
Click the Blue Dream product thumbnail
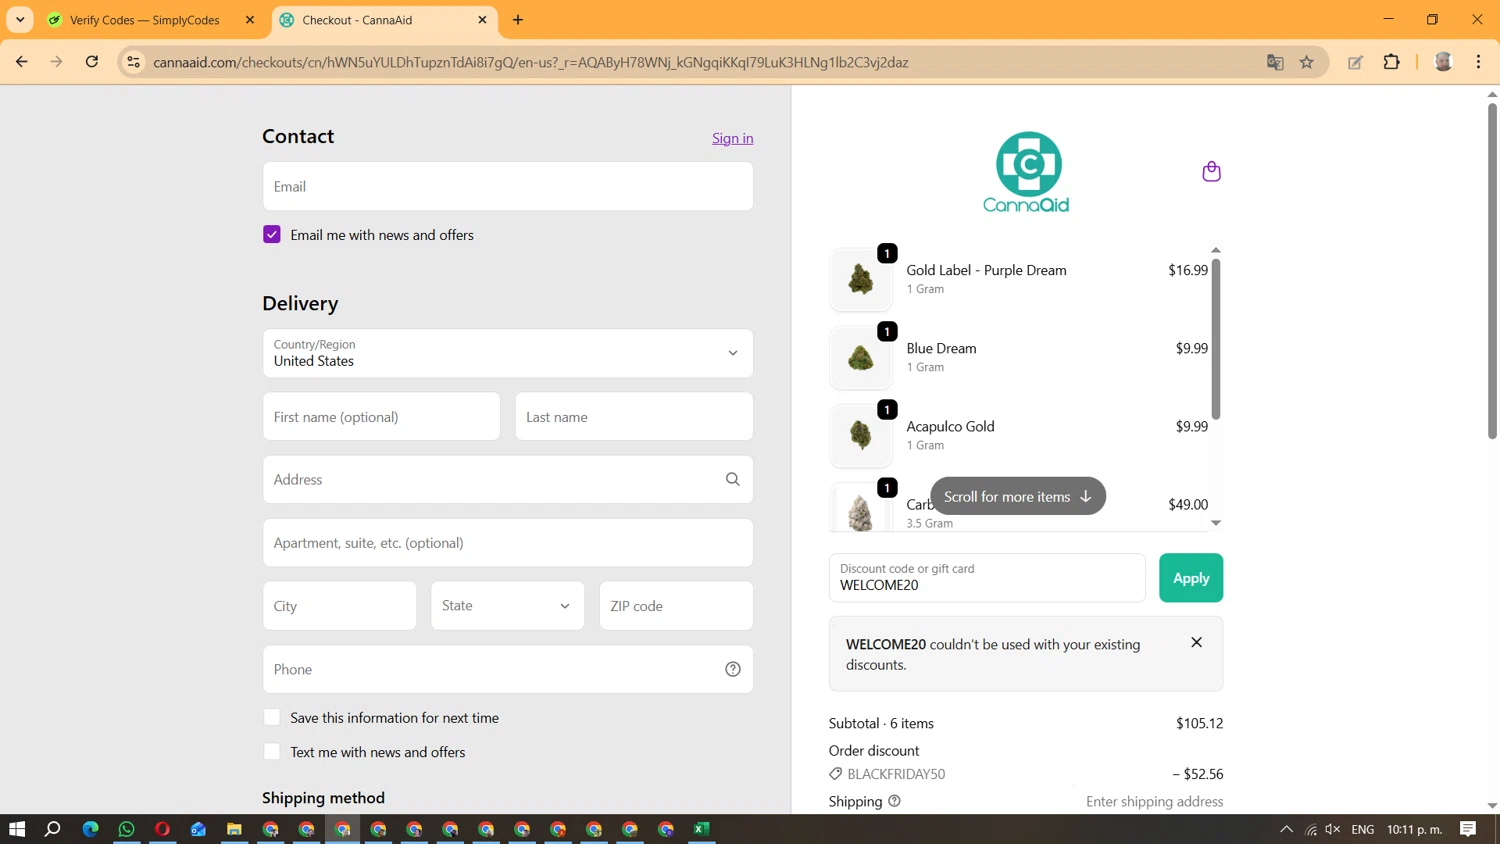(861, 357)
